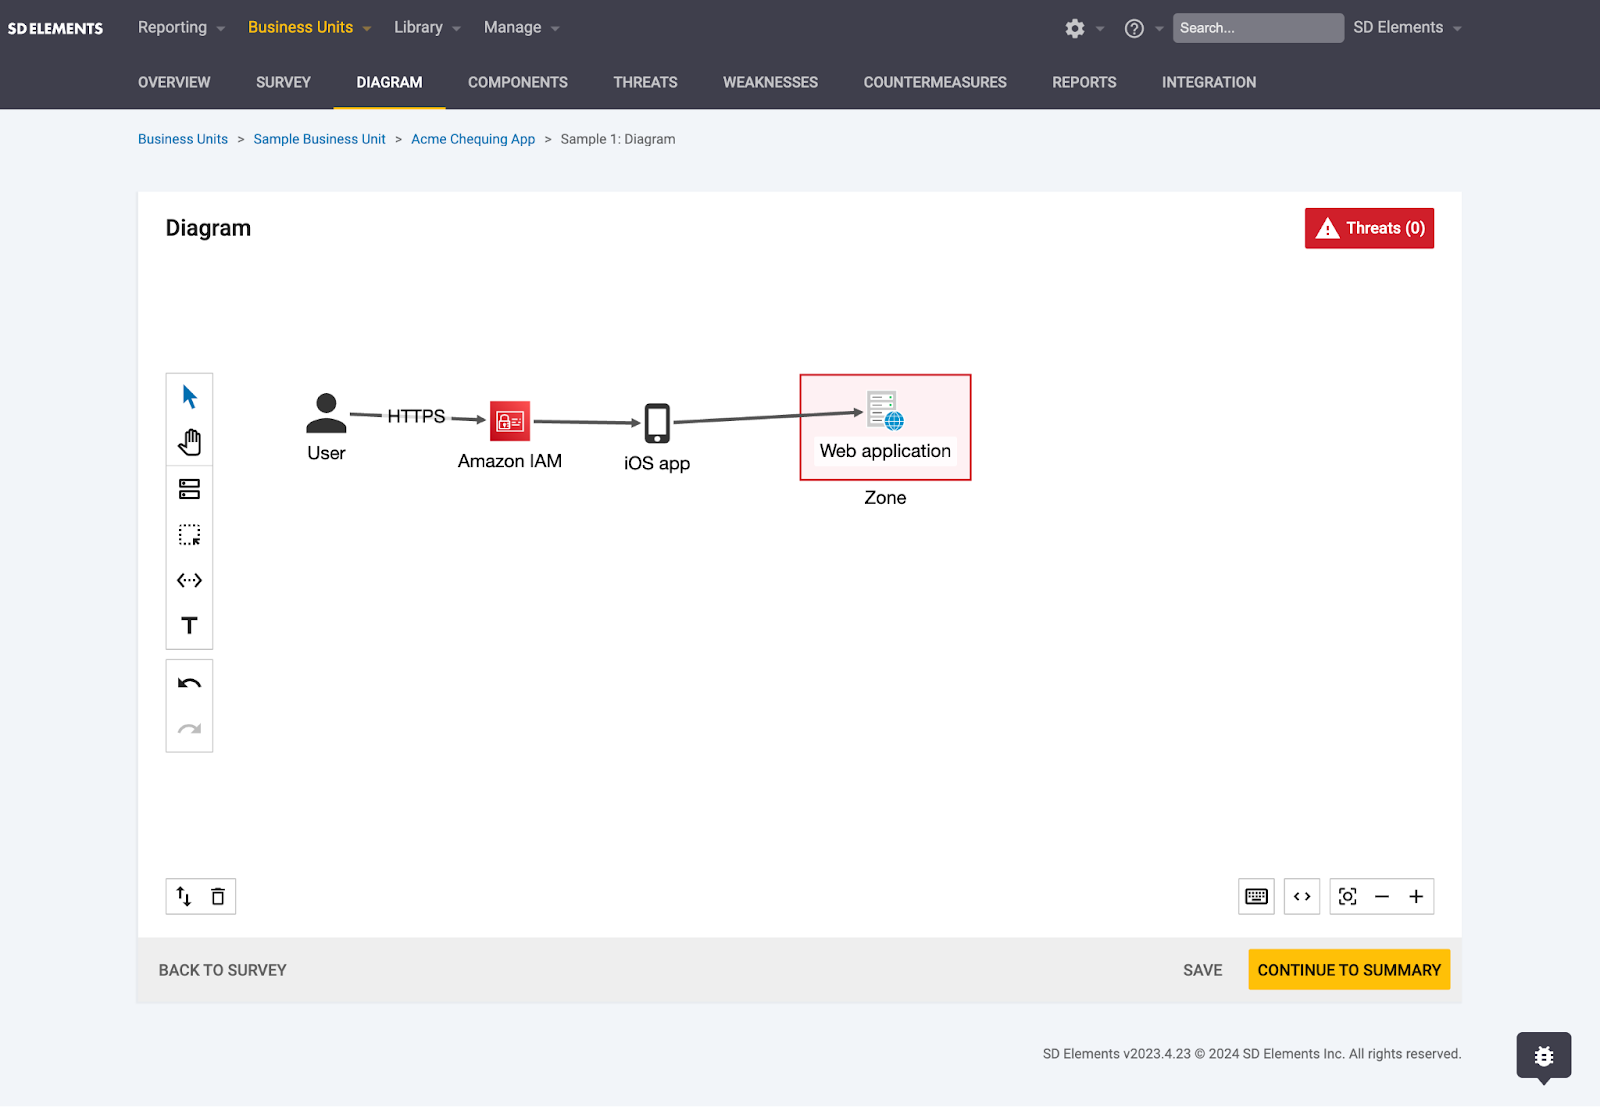Click the reorder up-down arrows icon
Screen dimensions: 1600x1107
tap(184, 896)
